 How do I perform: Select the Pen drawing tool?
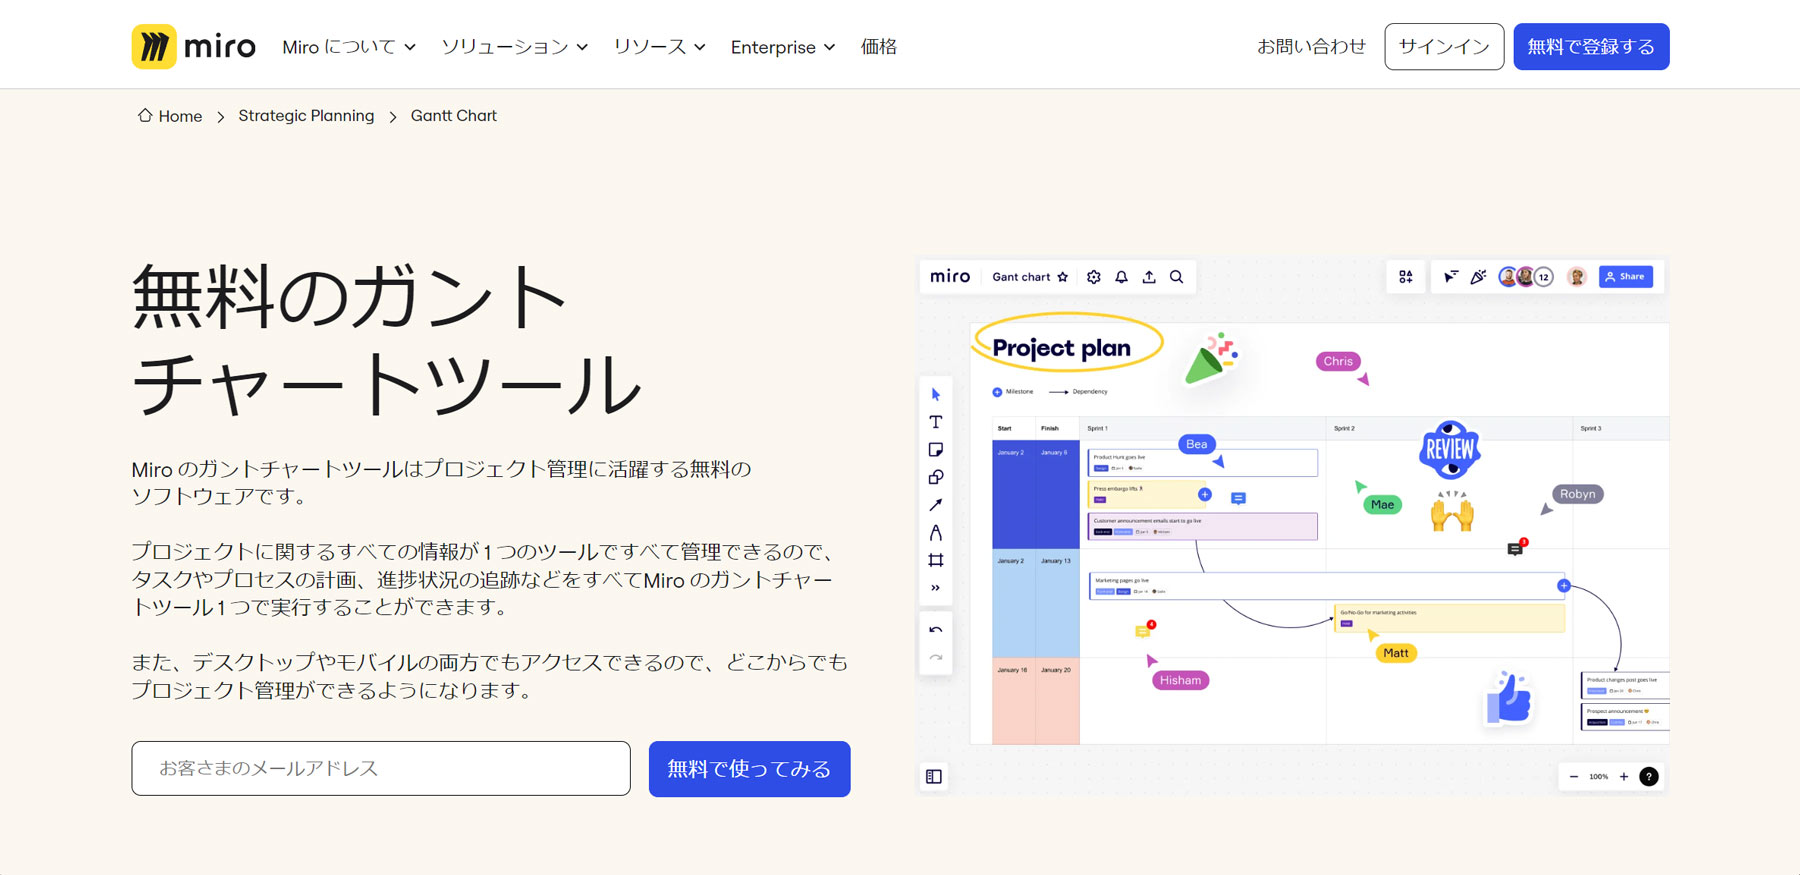coord(936,533)
